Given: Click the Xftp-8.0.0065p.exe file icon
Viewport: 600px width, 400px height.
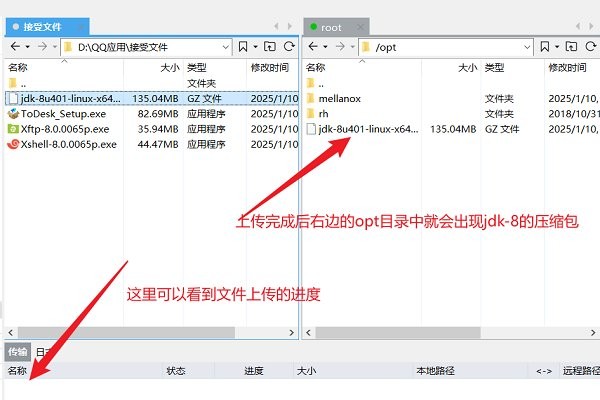Looking at the screenshot, I should [13, 129].
